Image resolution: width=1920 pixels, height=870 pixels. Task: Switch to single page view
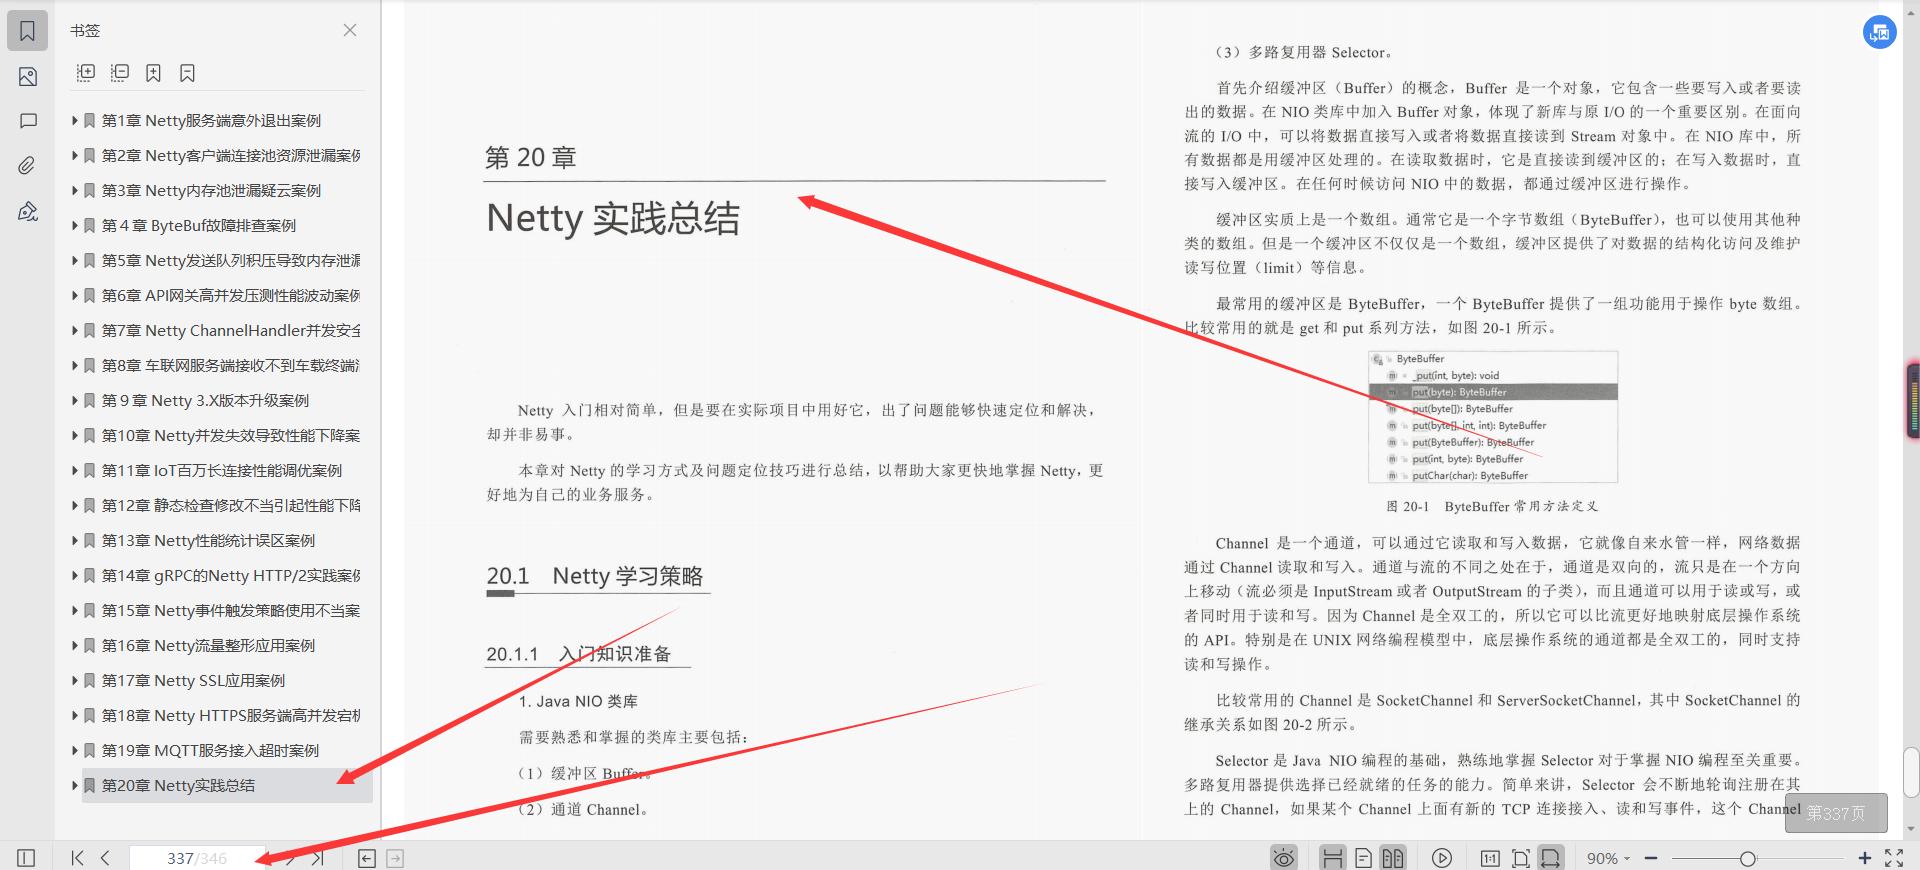[x=1363, y=858]
